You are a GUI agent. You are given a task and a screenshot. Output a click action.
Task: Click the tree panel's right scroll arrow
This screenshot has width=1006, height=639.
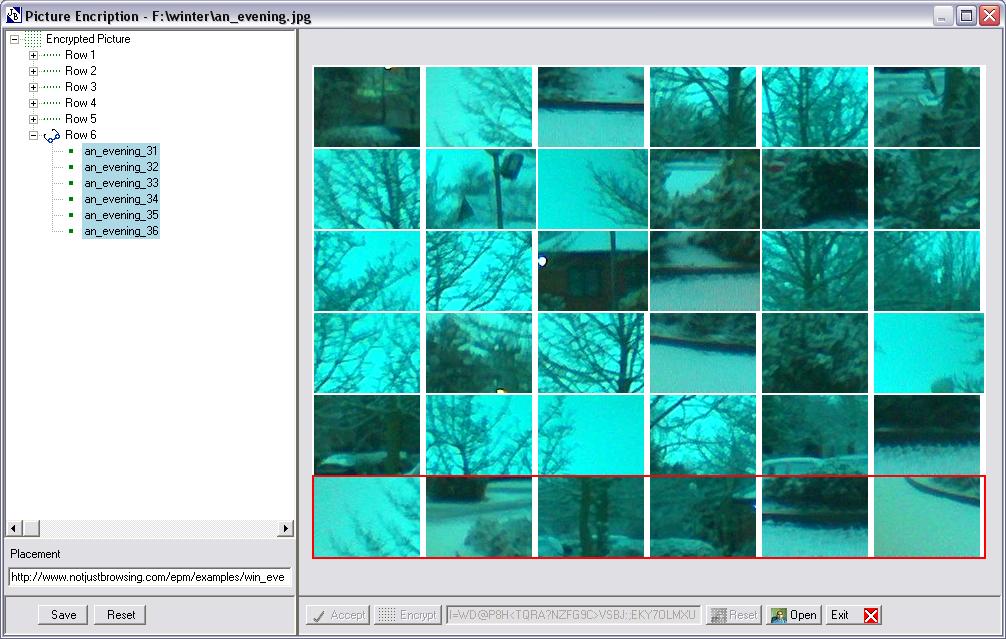click(286, 528)
